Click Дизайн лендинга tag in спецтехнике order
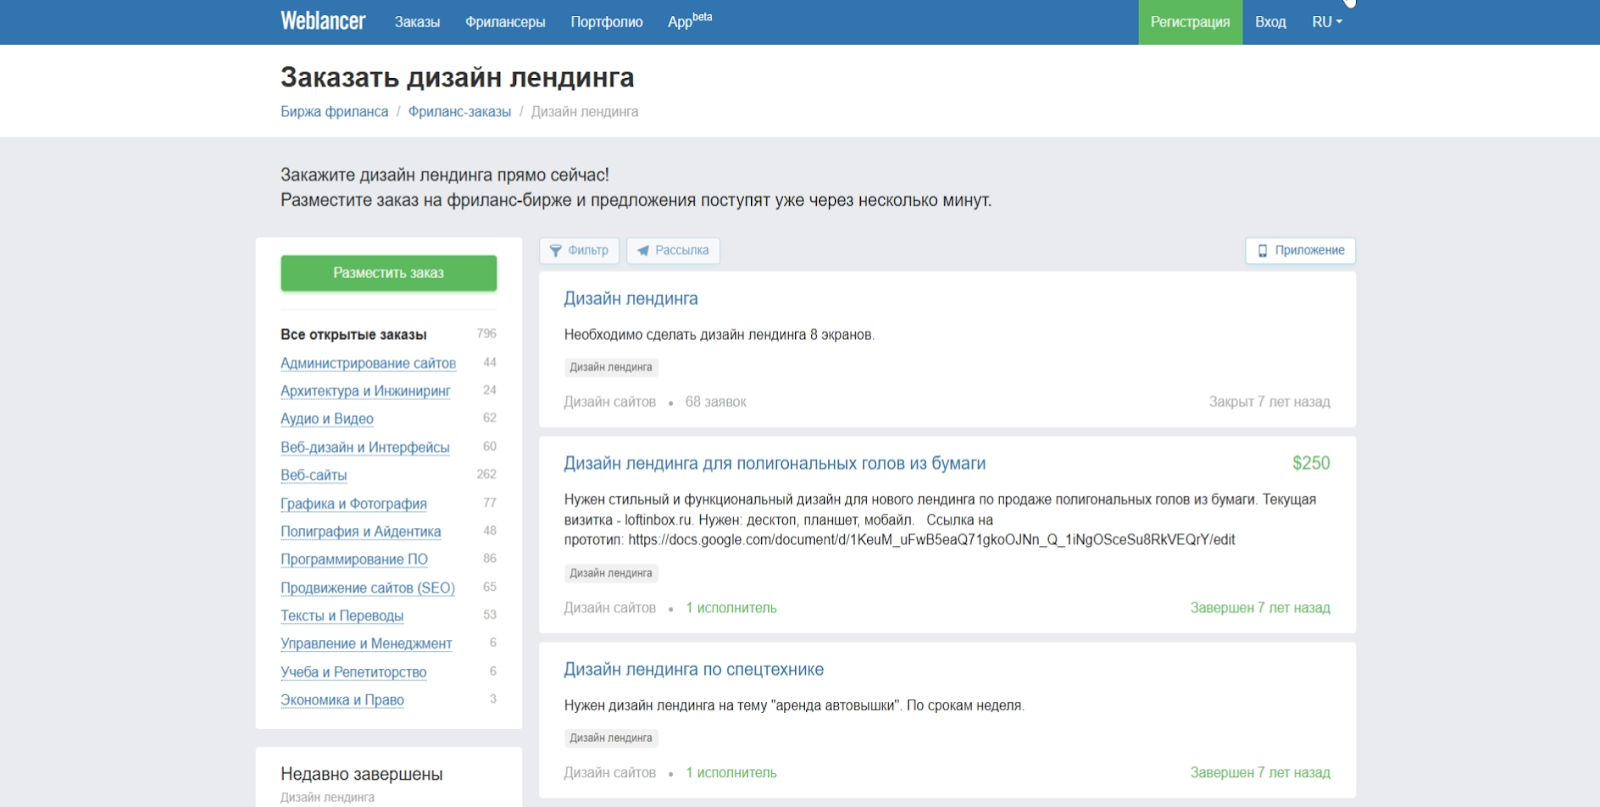Screen dimensions: 1600x807 [x=611, y=739]
